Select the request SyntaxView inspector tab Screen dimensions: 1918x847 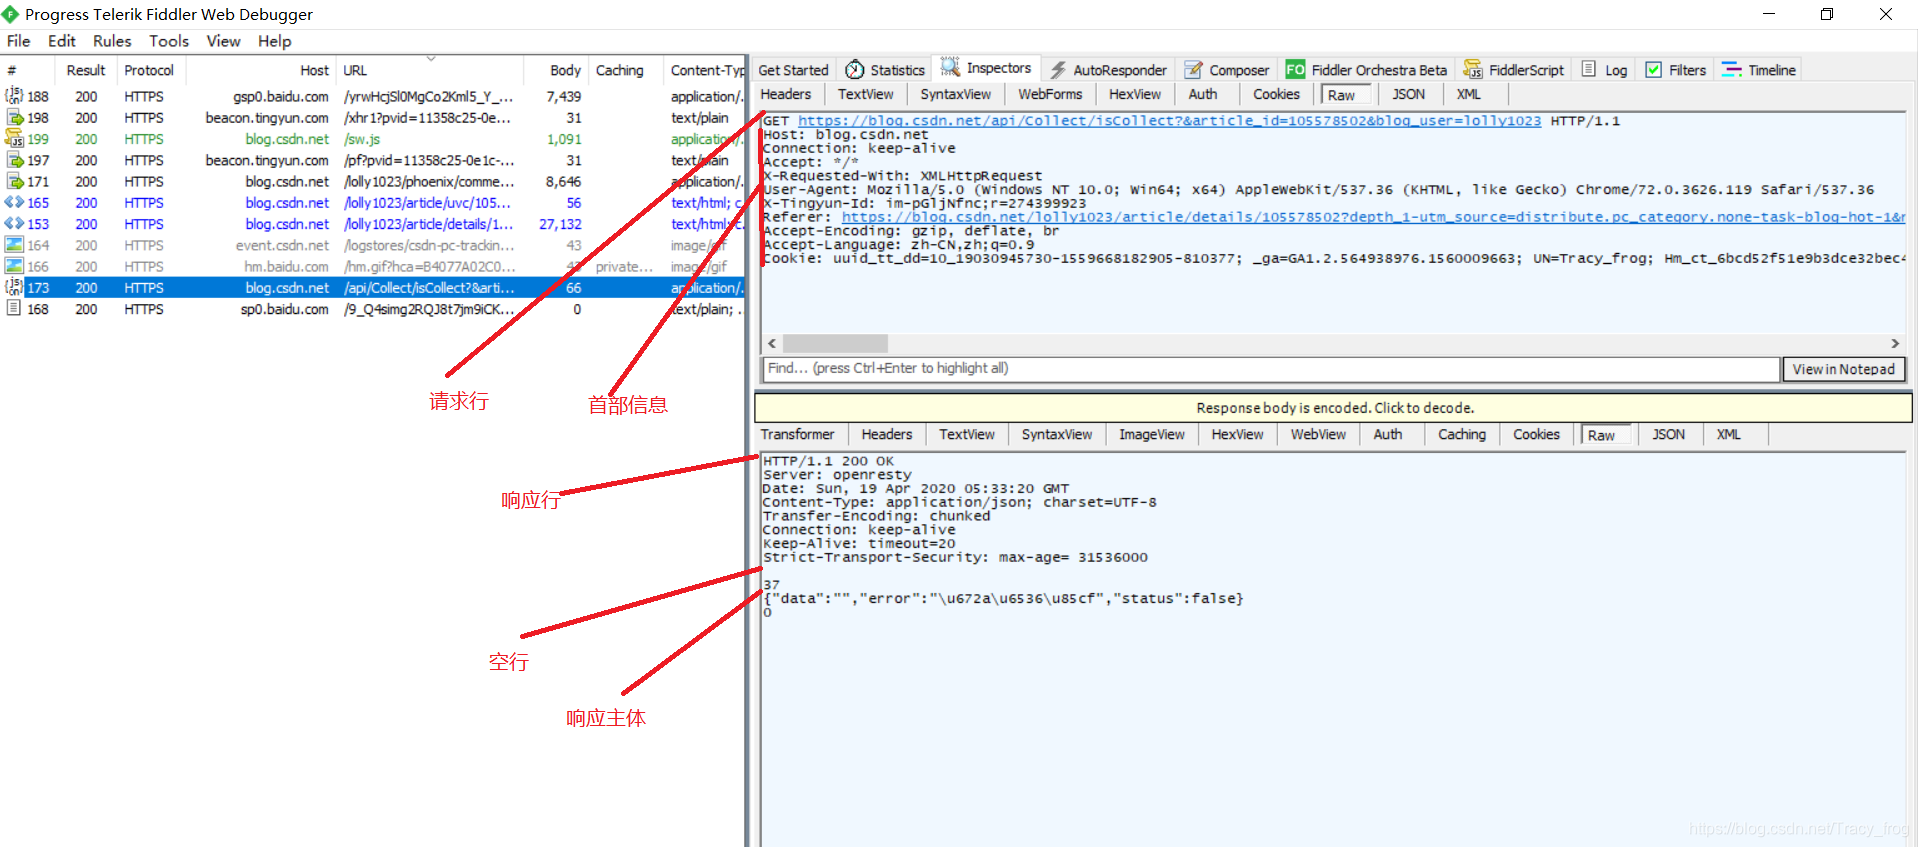pyautogui.click(x=955, y=94)
